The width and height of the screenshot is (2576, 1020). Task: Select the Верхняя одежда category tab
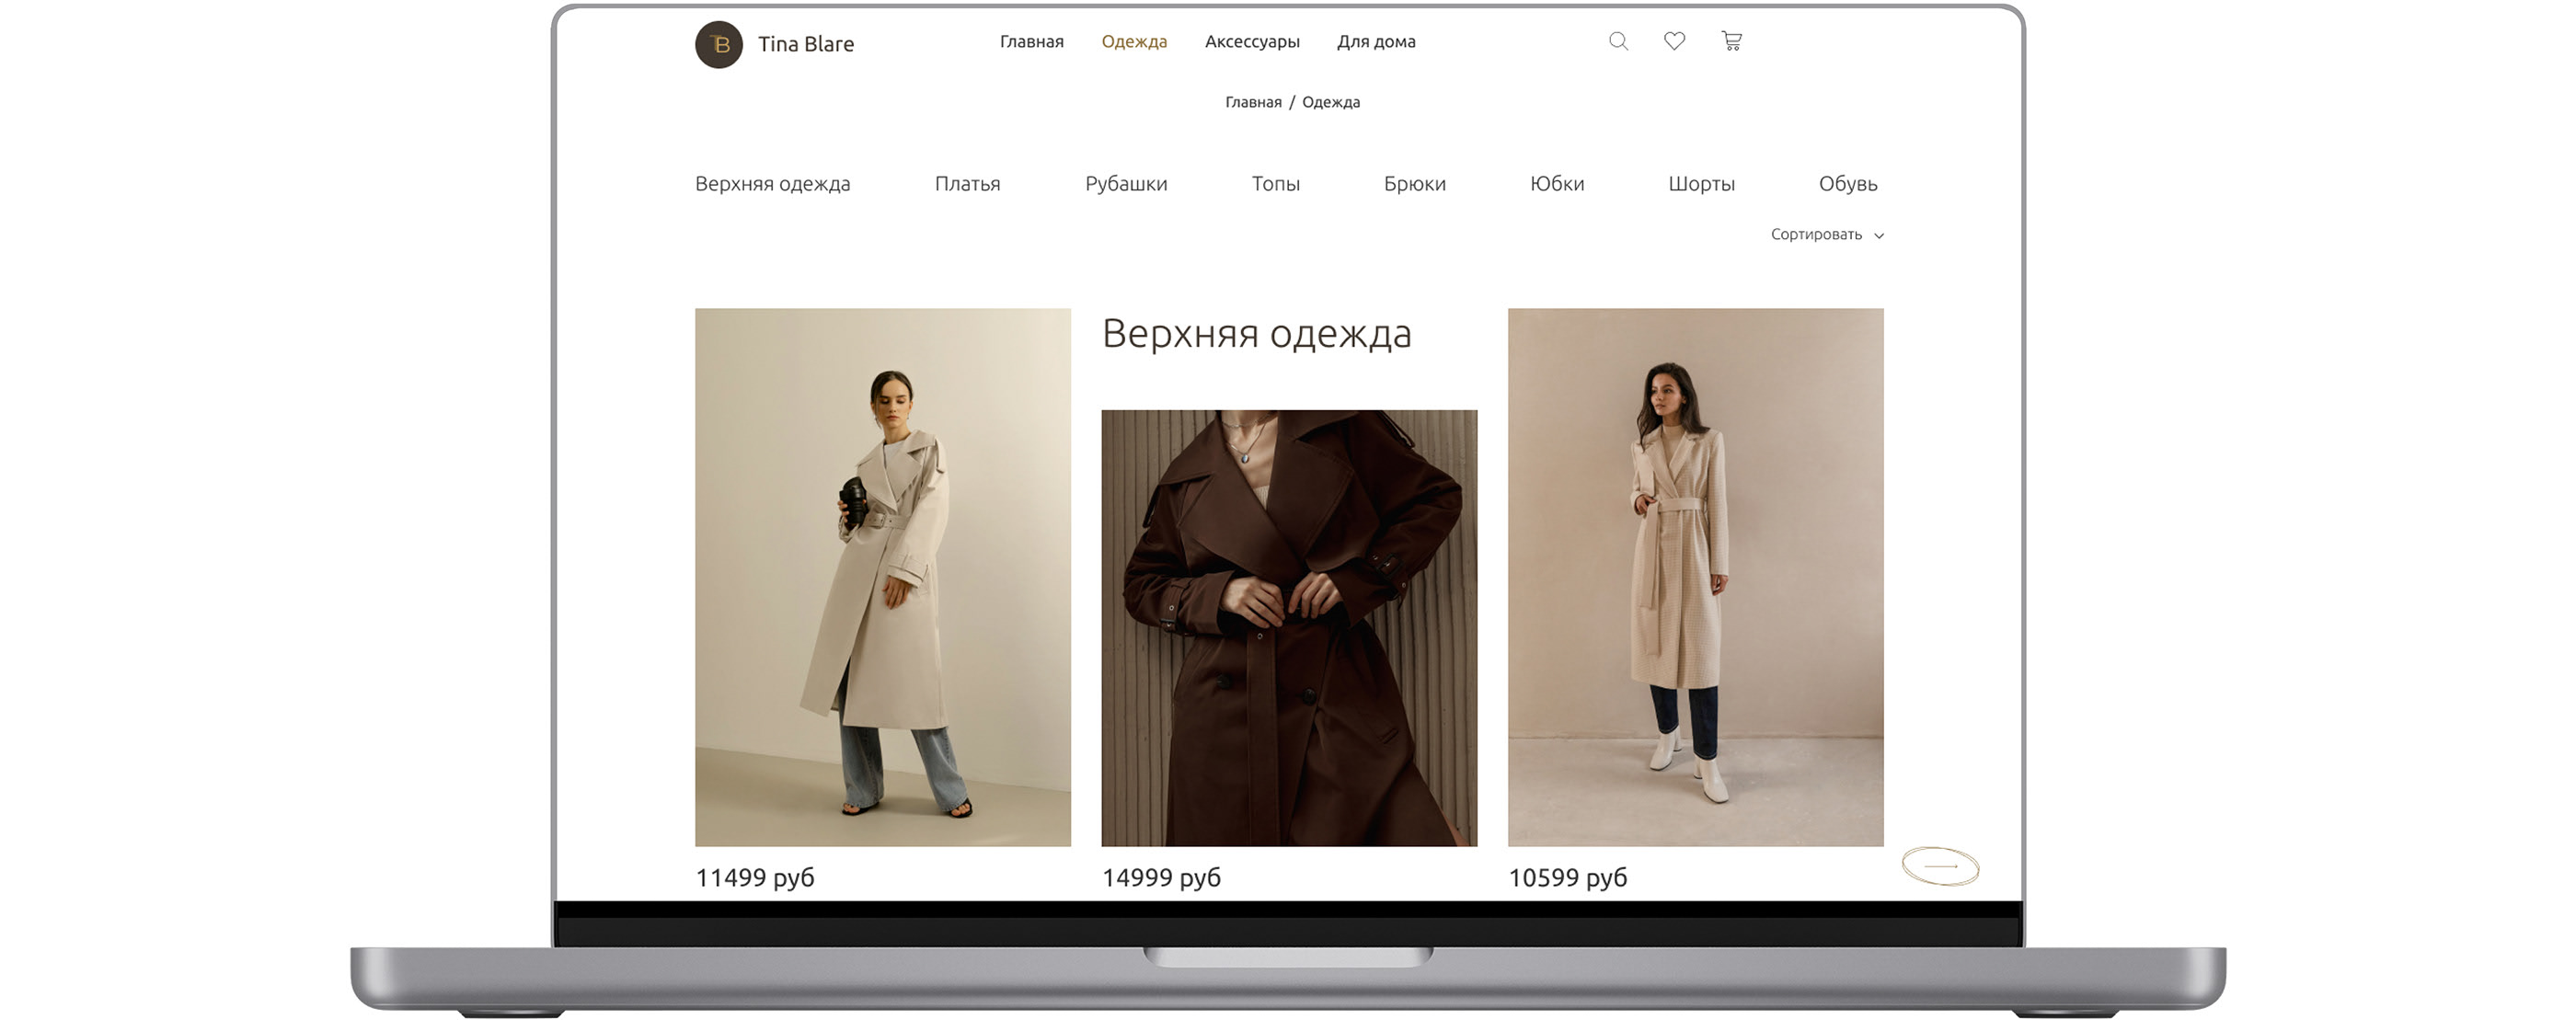772,184
